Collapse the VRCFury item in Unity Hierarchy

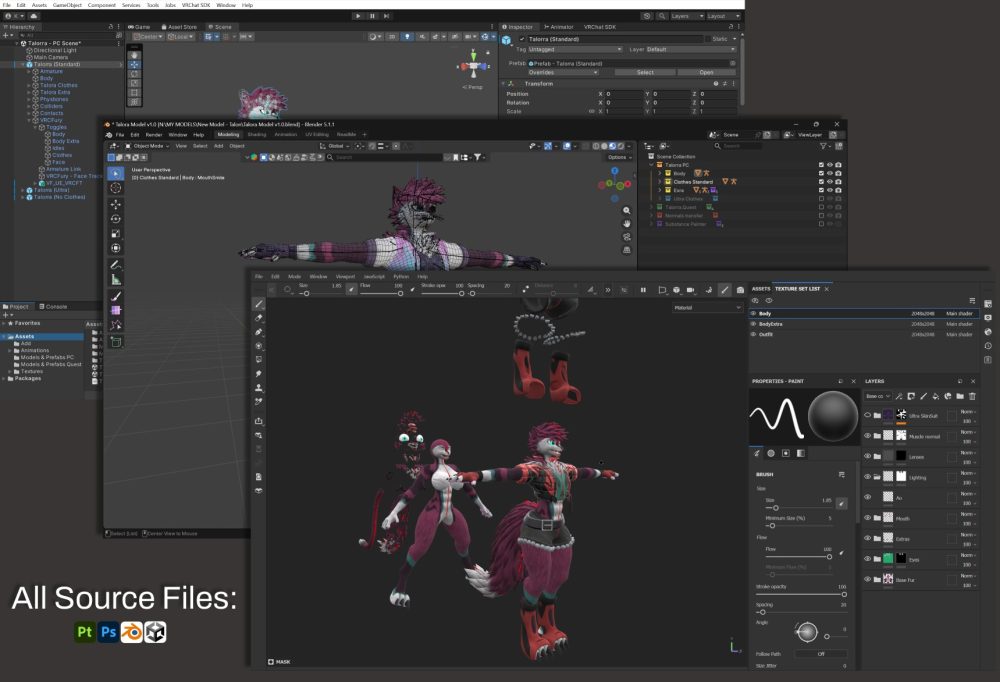coord(29,120)
